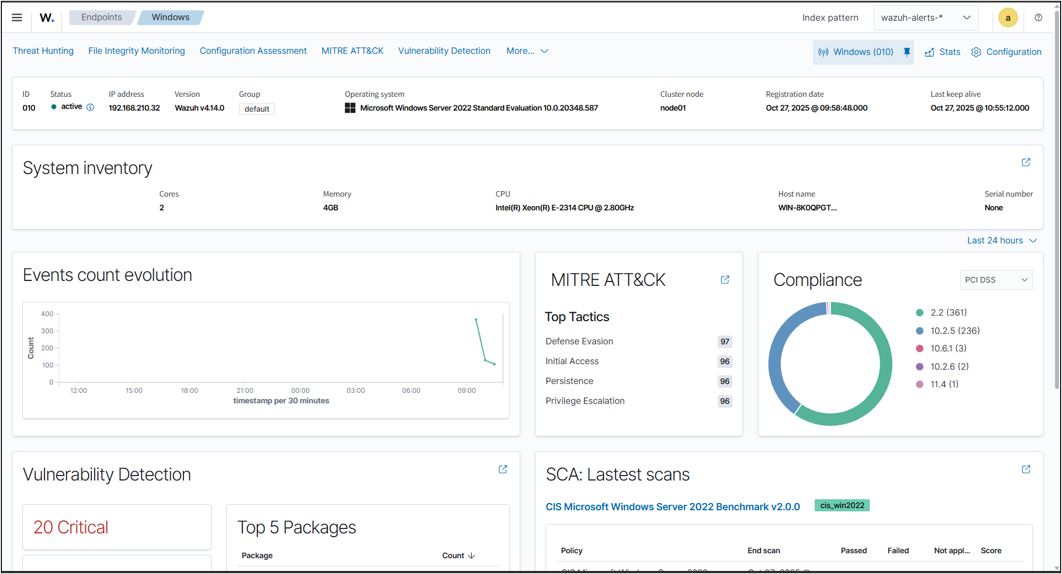Click the blue 10.2.5 (236) legend swatch
Screen dimensions: 1062x574
(920, 331)
